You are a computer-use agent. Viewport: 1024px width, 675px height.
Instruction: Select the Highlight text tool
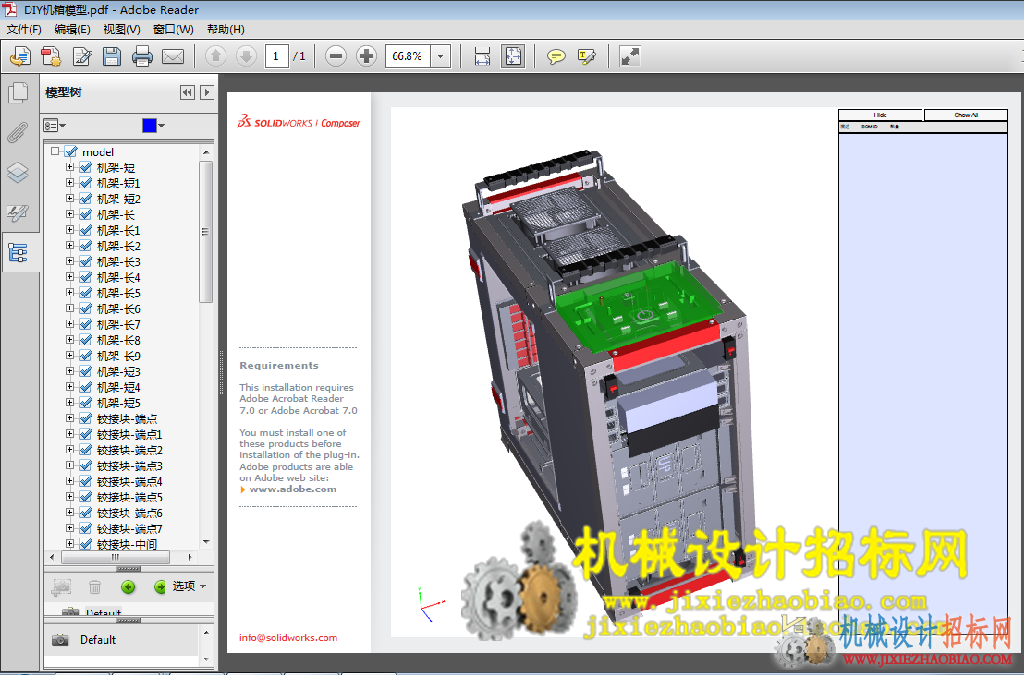pyautogui.click(x=587, y=57)
